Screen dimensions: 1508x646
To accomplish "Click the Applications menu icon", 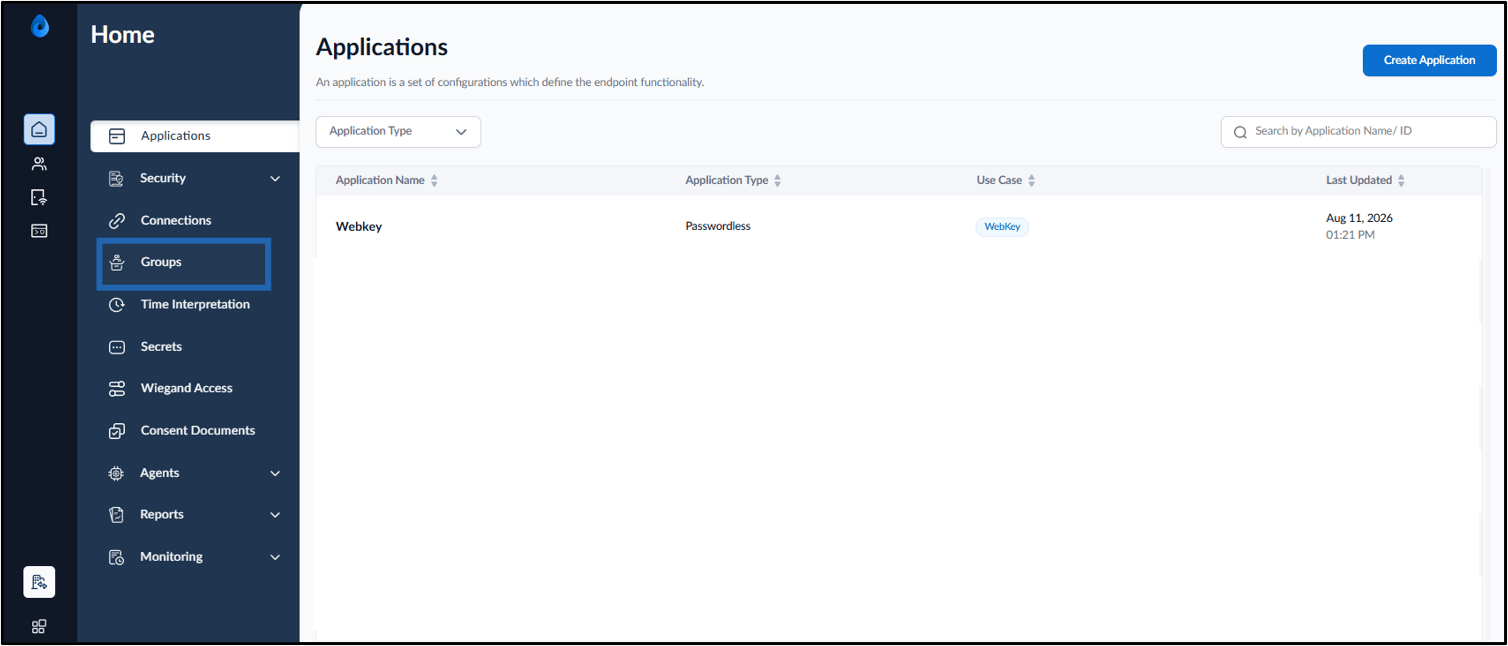I will point(117,136).
